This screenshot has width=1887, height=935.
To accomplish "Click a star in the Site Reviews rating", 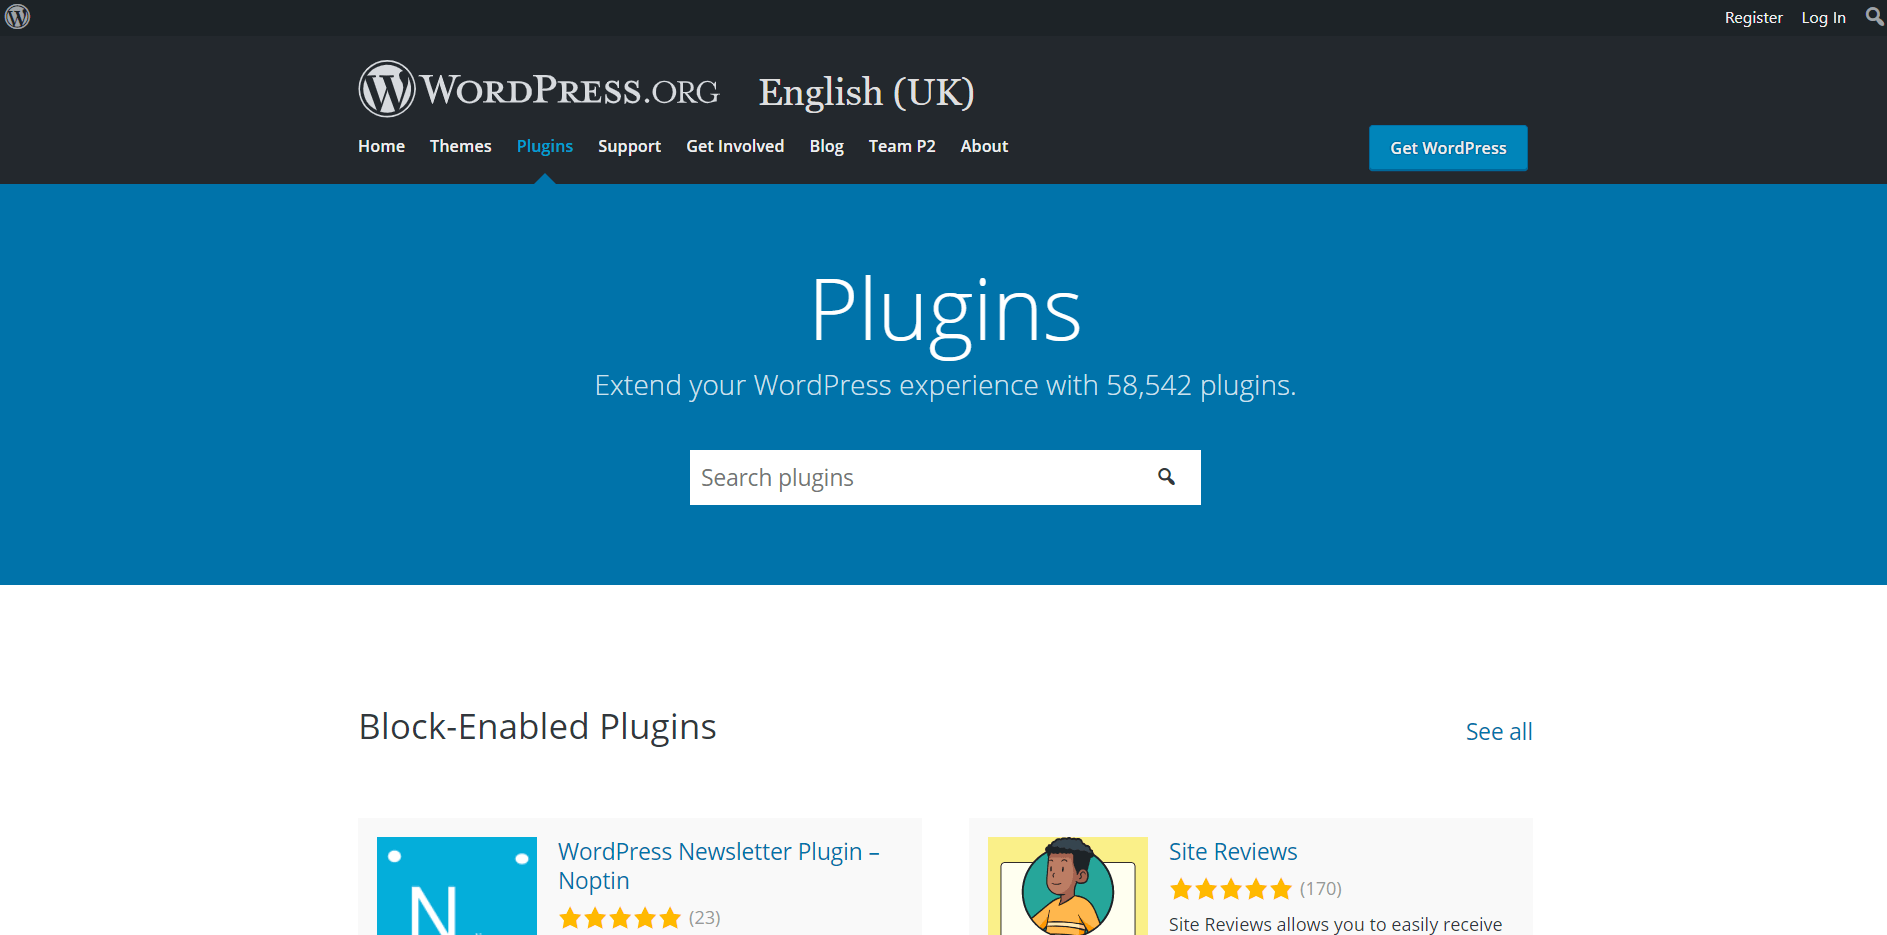I will [x=1231, y=888].
